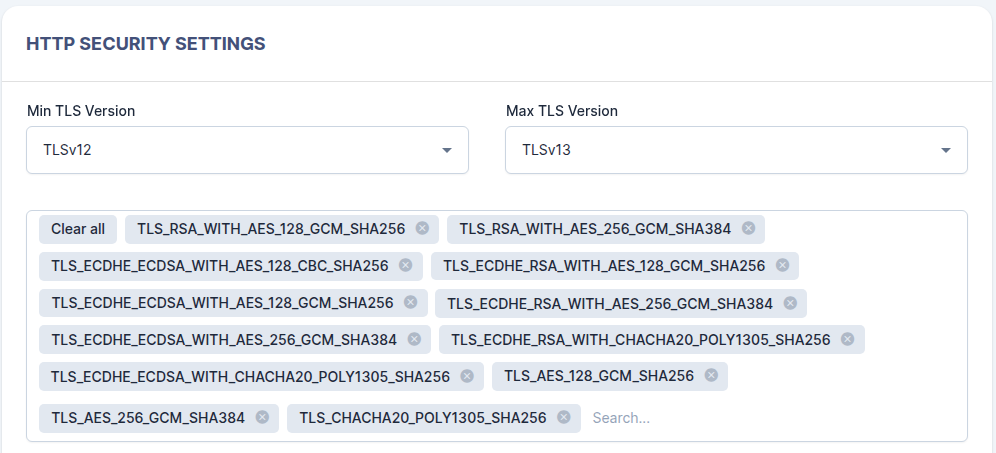Remove TLS_ECDHE_RSA_WITH_CHACHA20_POLY1305_SHA256 chip
The image size is (996, 453).
pos(847,339)
